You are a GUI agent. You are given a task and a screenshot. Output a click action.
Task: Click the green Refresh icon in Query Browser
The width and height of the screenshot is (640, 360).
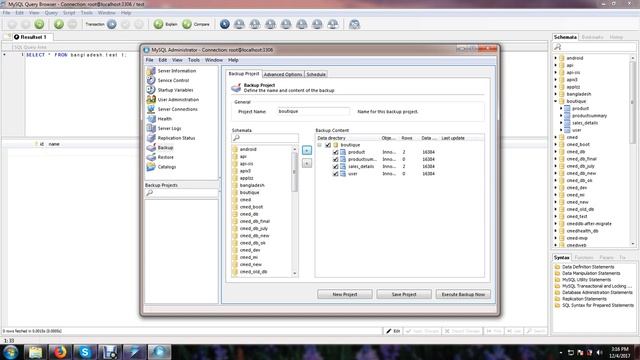point(39,24)
